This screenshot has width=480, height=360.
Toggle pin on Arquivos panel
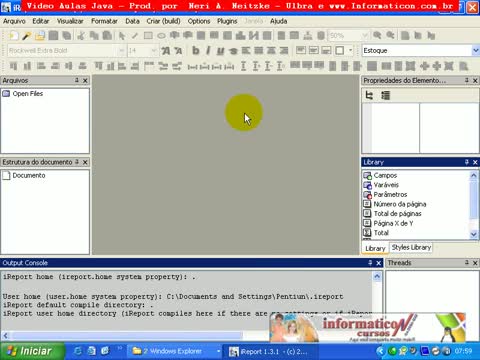coord(77,80)
